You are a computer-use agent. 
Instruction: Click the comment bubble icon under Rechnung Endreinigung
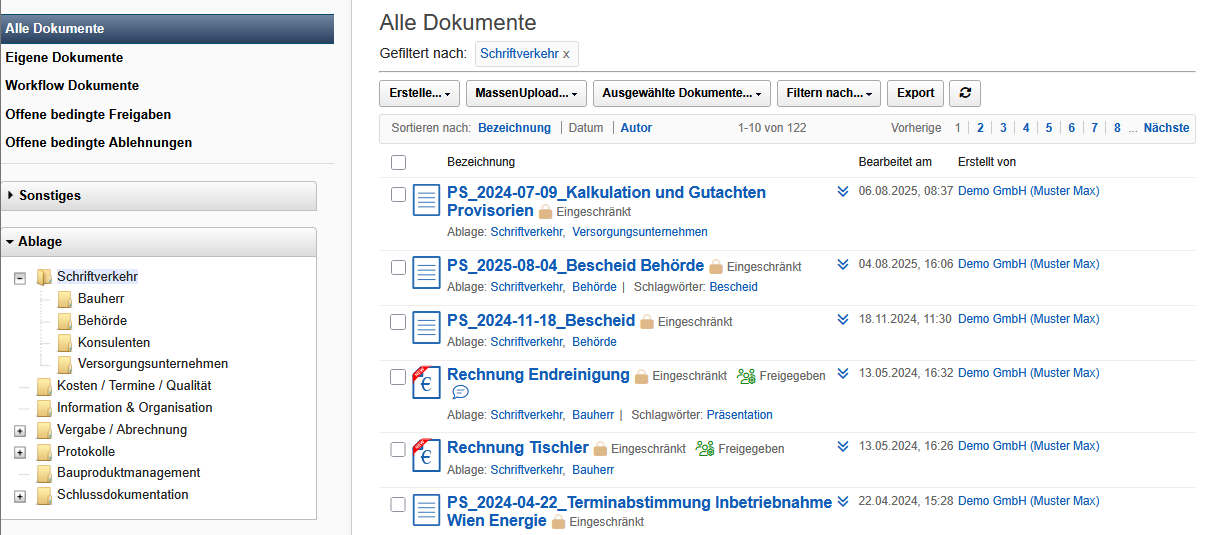[460, 392]
